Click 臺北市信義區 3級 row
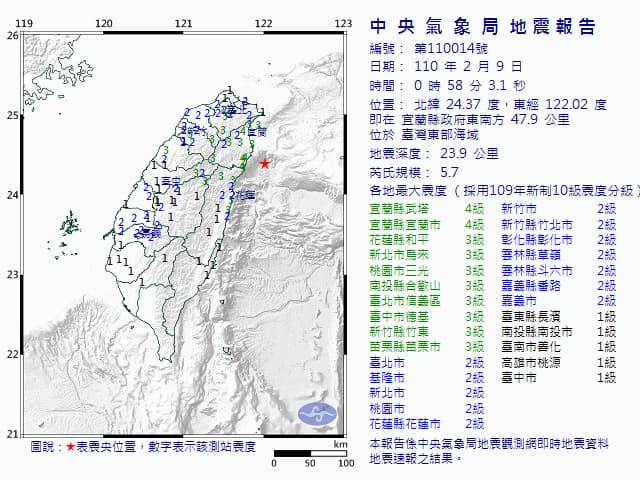The image size is (640, 480). point(427,301)
